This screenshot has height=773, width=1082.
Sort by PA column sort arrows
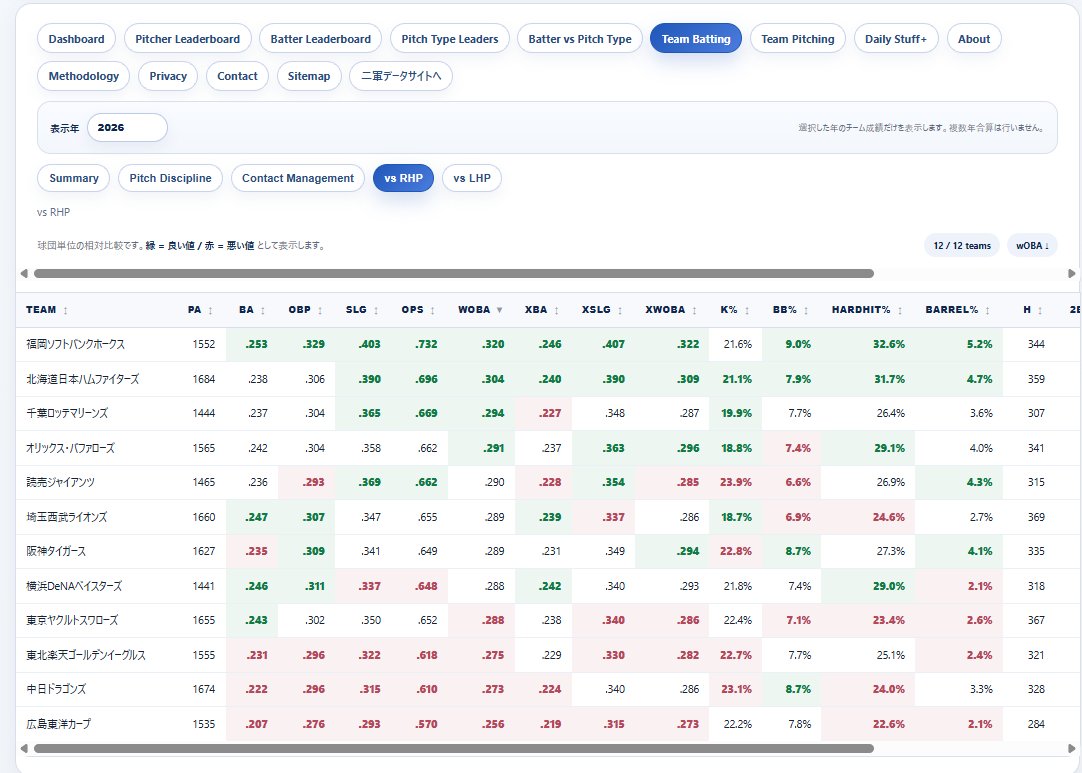pyautogui.click(x=210, y=311)
